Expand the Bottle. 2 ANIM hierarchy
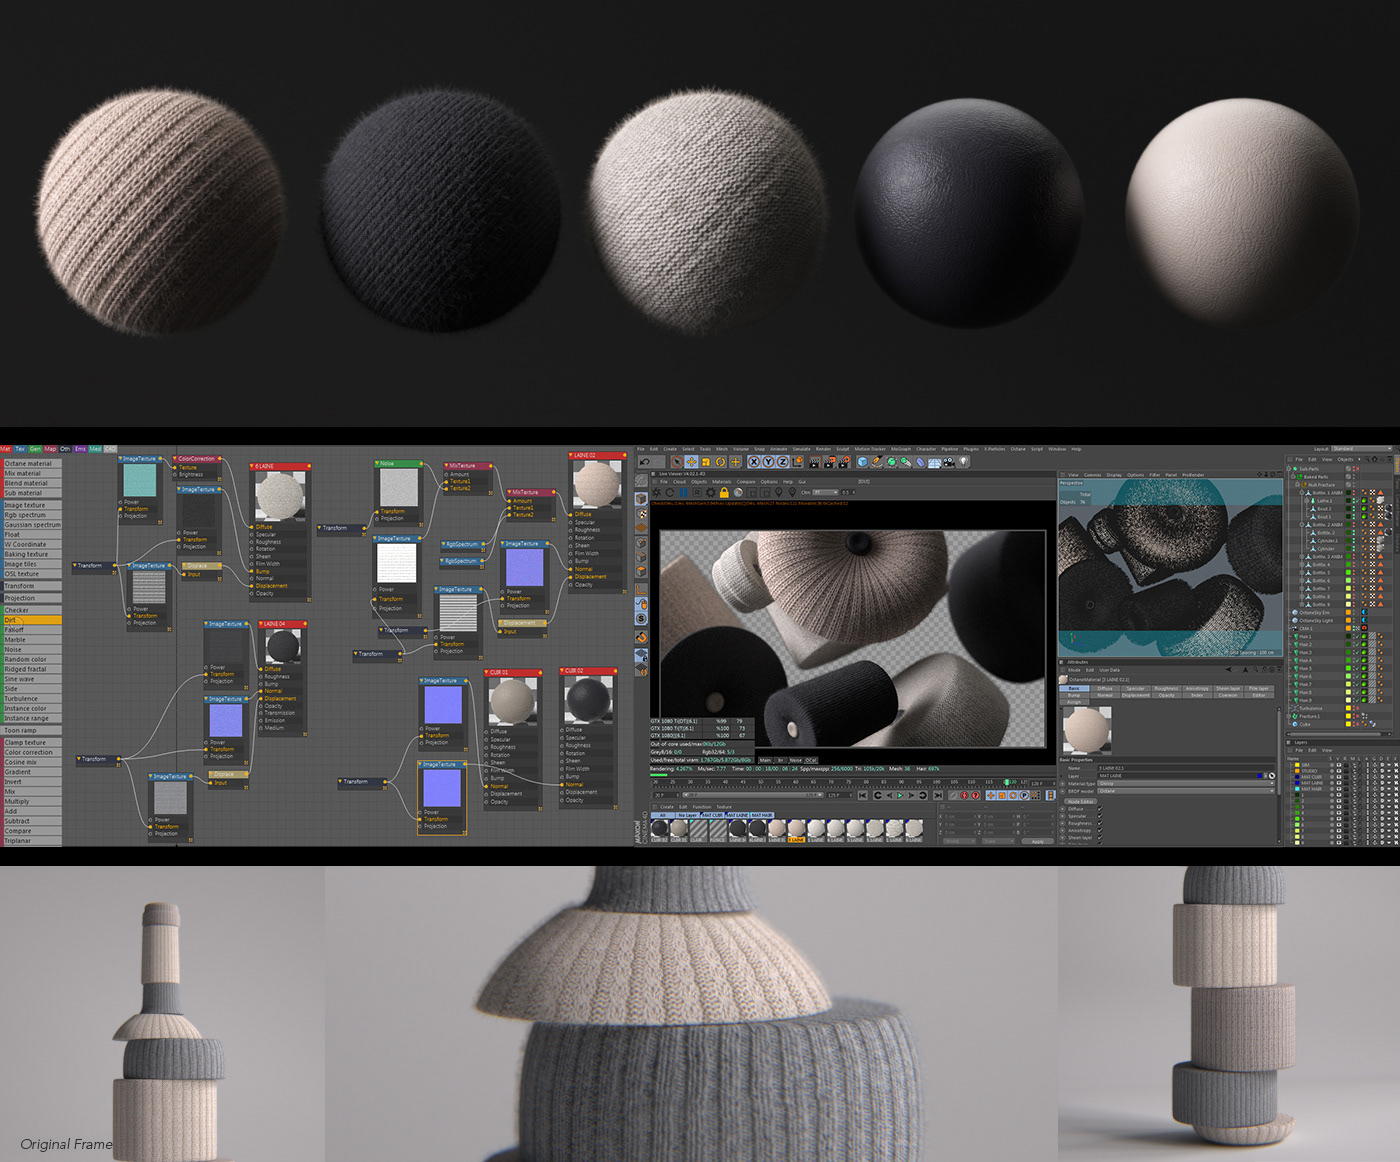Screen dimensions: 1400x1162 pyautogui.click(x=1302, y=525)
